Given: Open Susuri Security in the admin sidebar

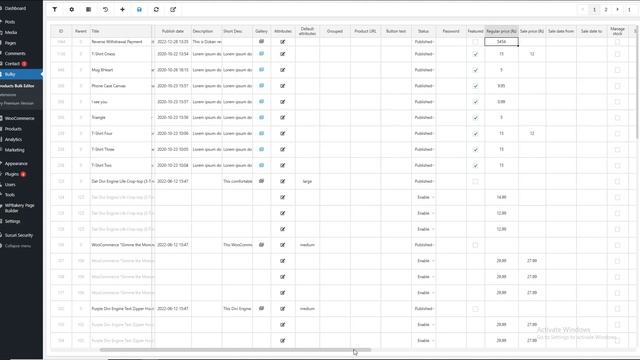Looking at the screenshot, I should [19, 236].
